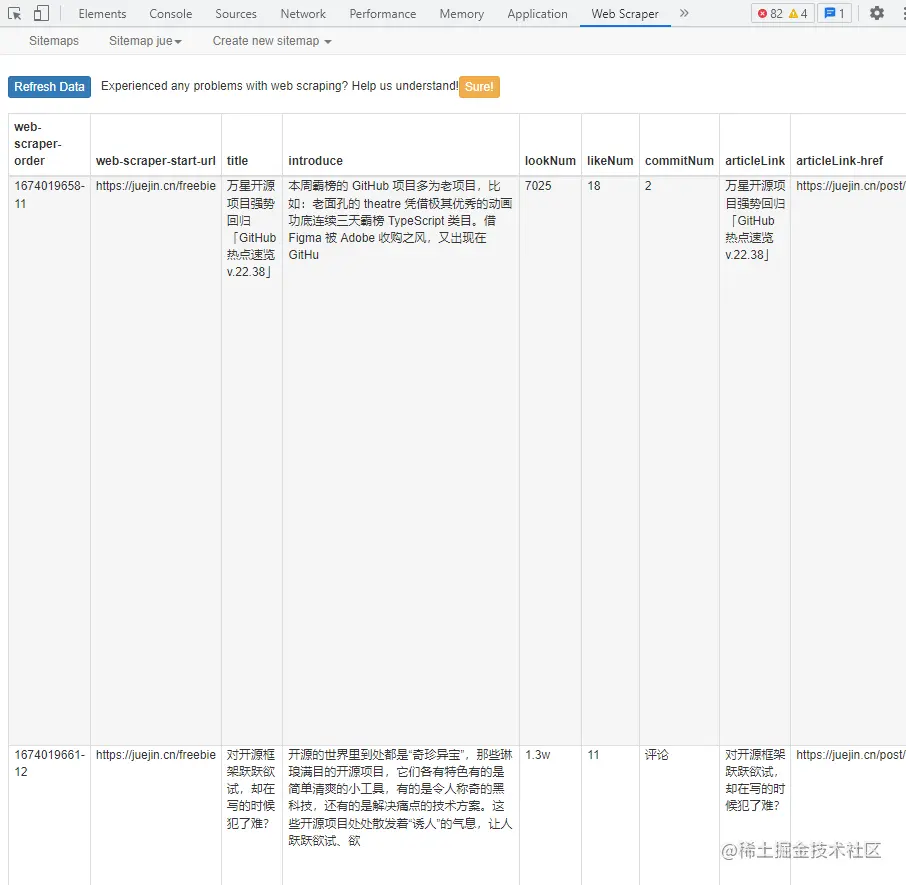906x885 pixels.
Task: Select the Memory tab
Action: 462,14
